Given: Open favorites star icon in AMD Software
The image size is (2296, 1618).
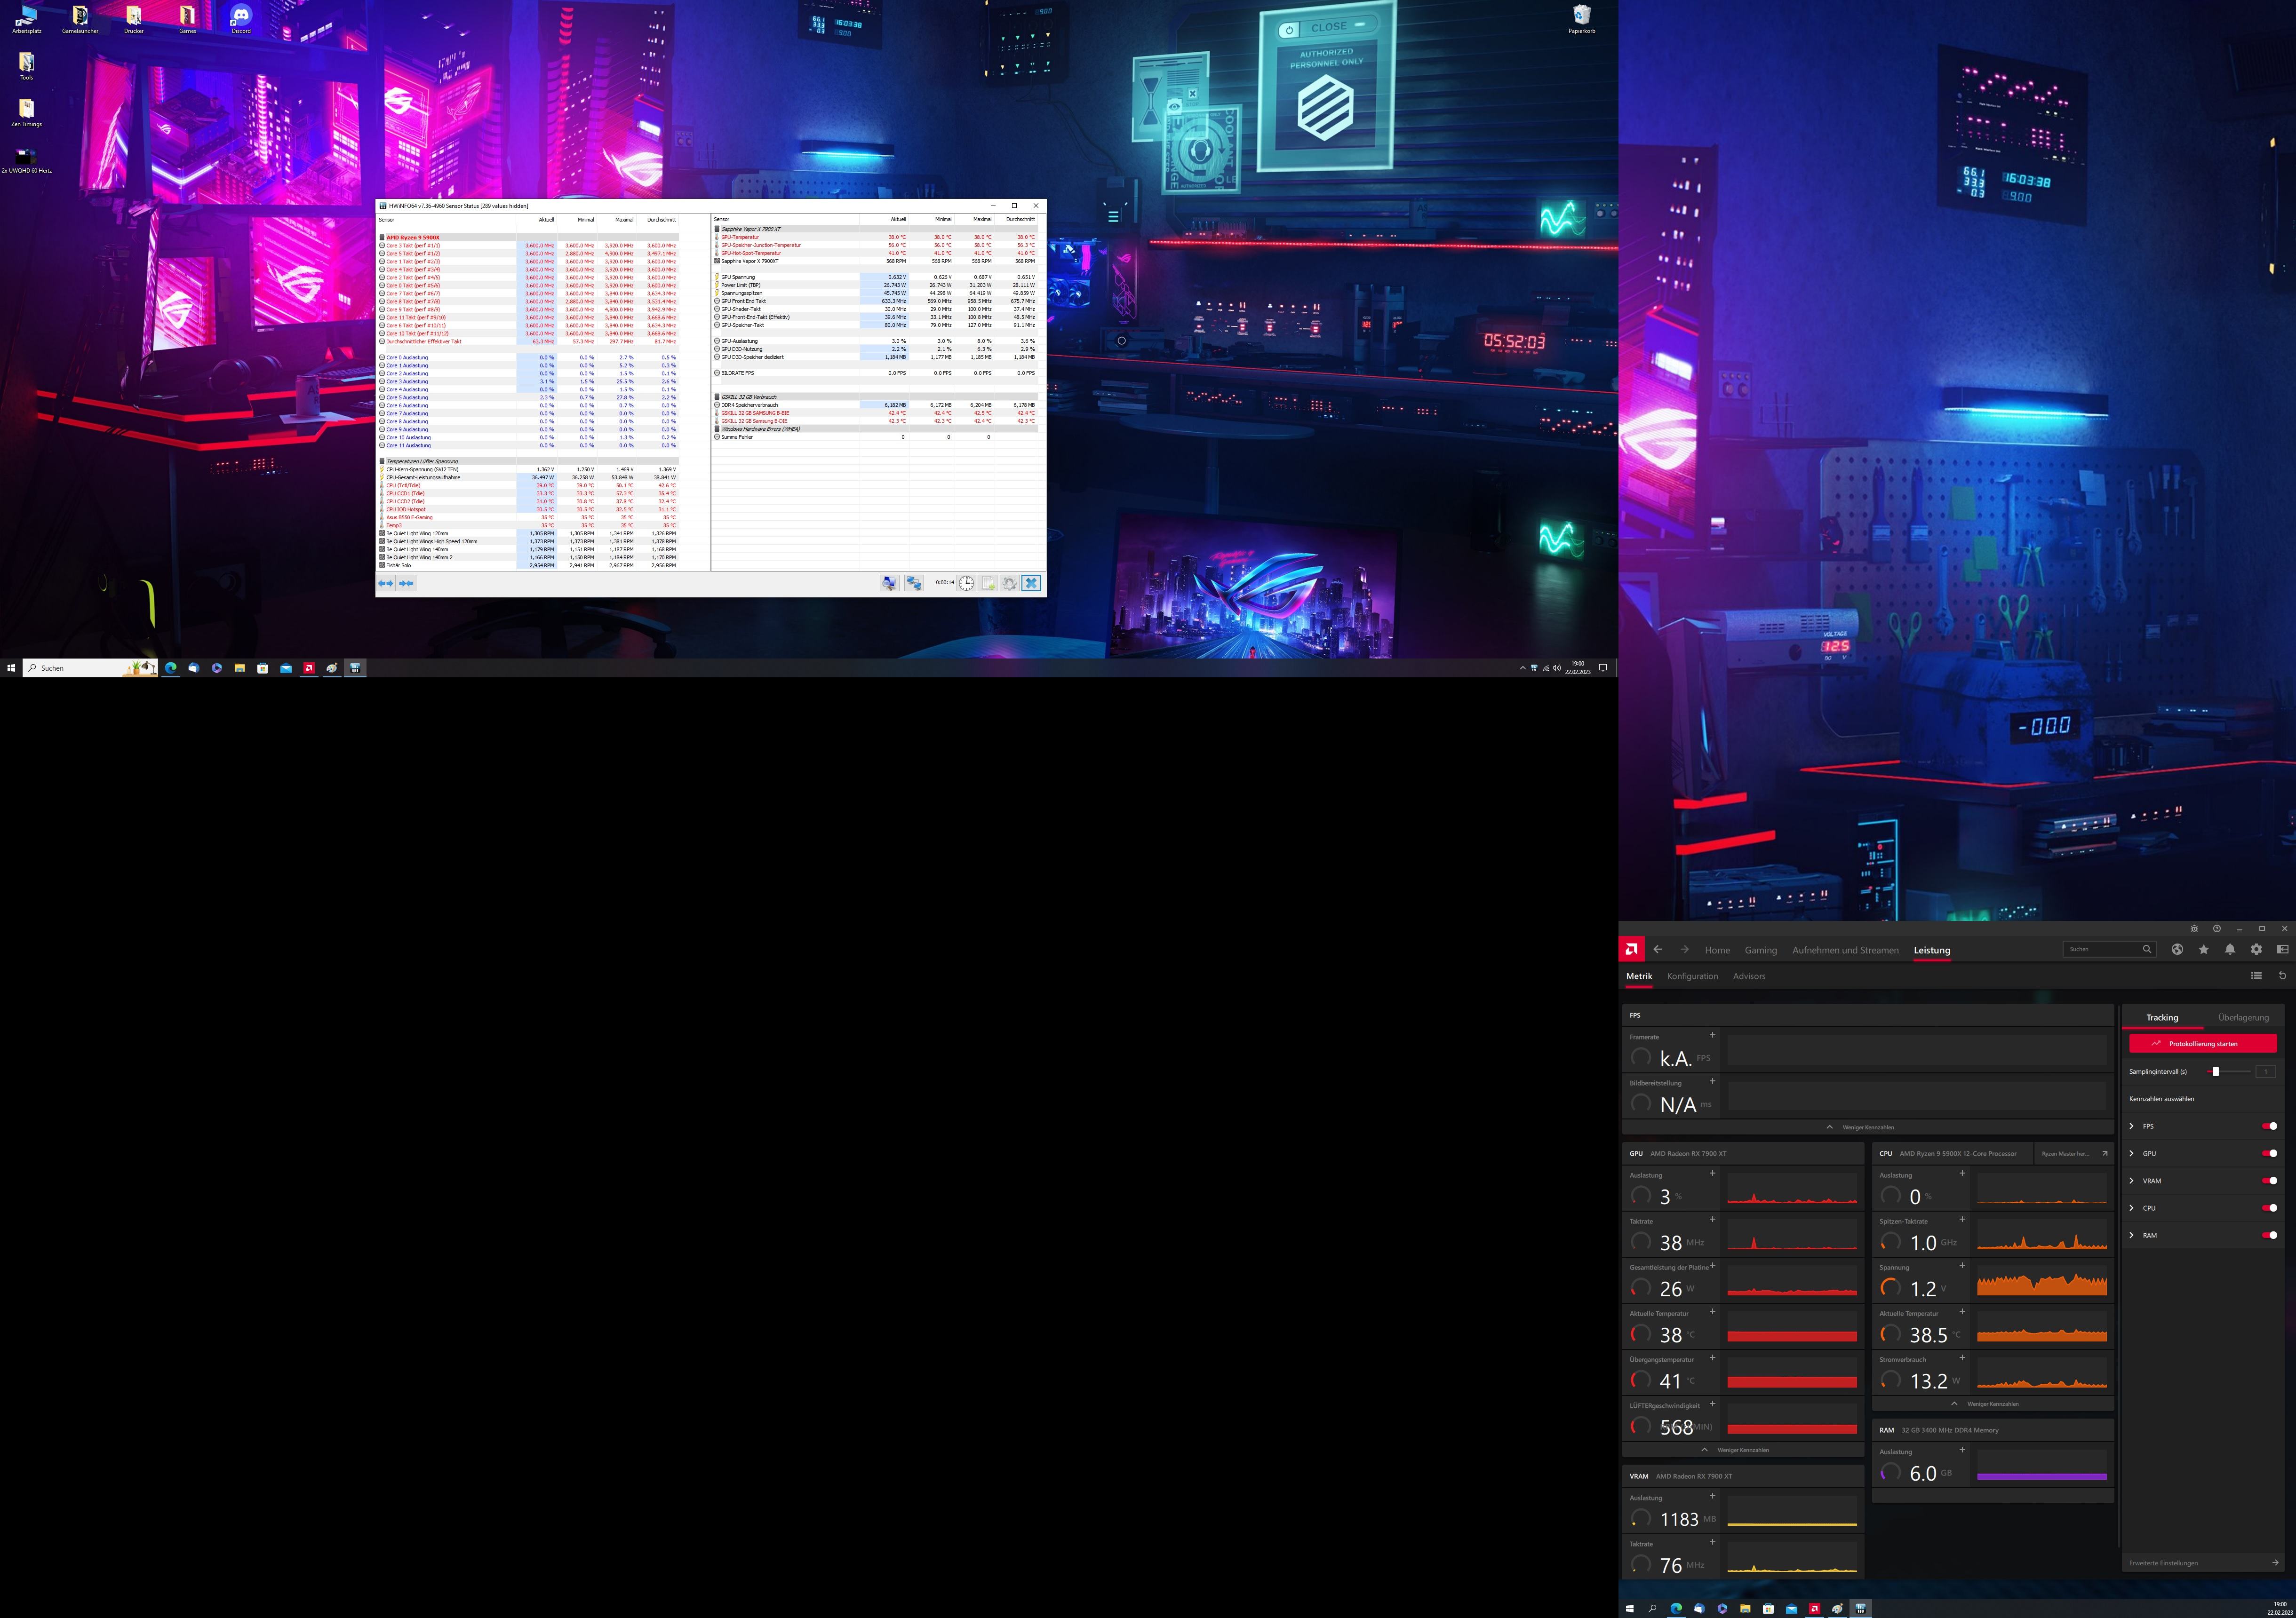Looking at the screenshot, I should pos(2204,949).
